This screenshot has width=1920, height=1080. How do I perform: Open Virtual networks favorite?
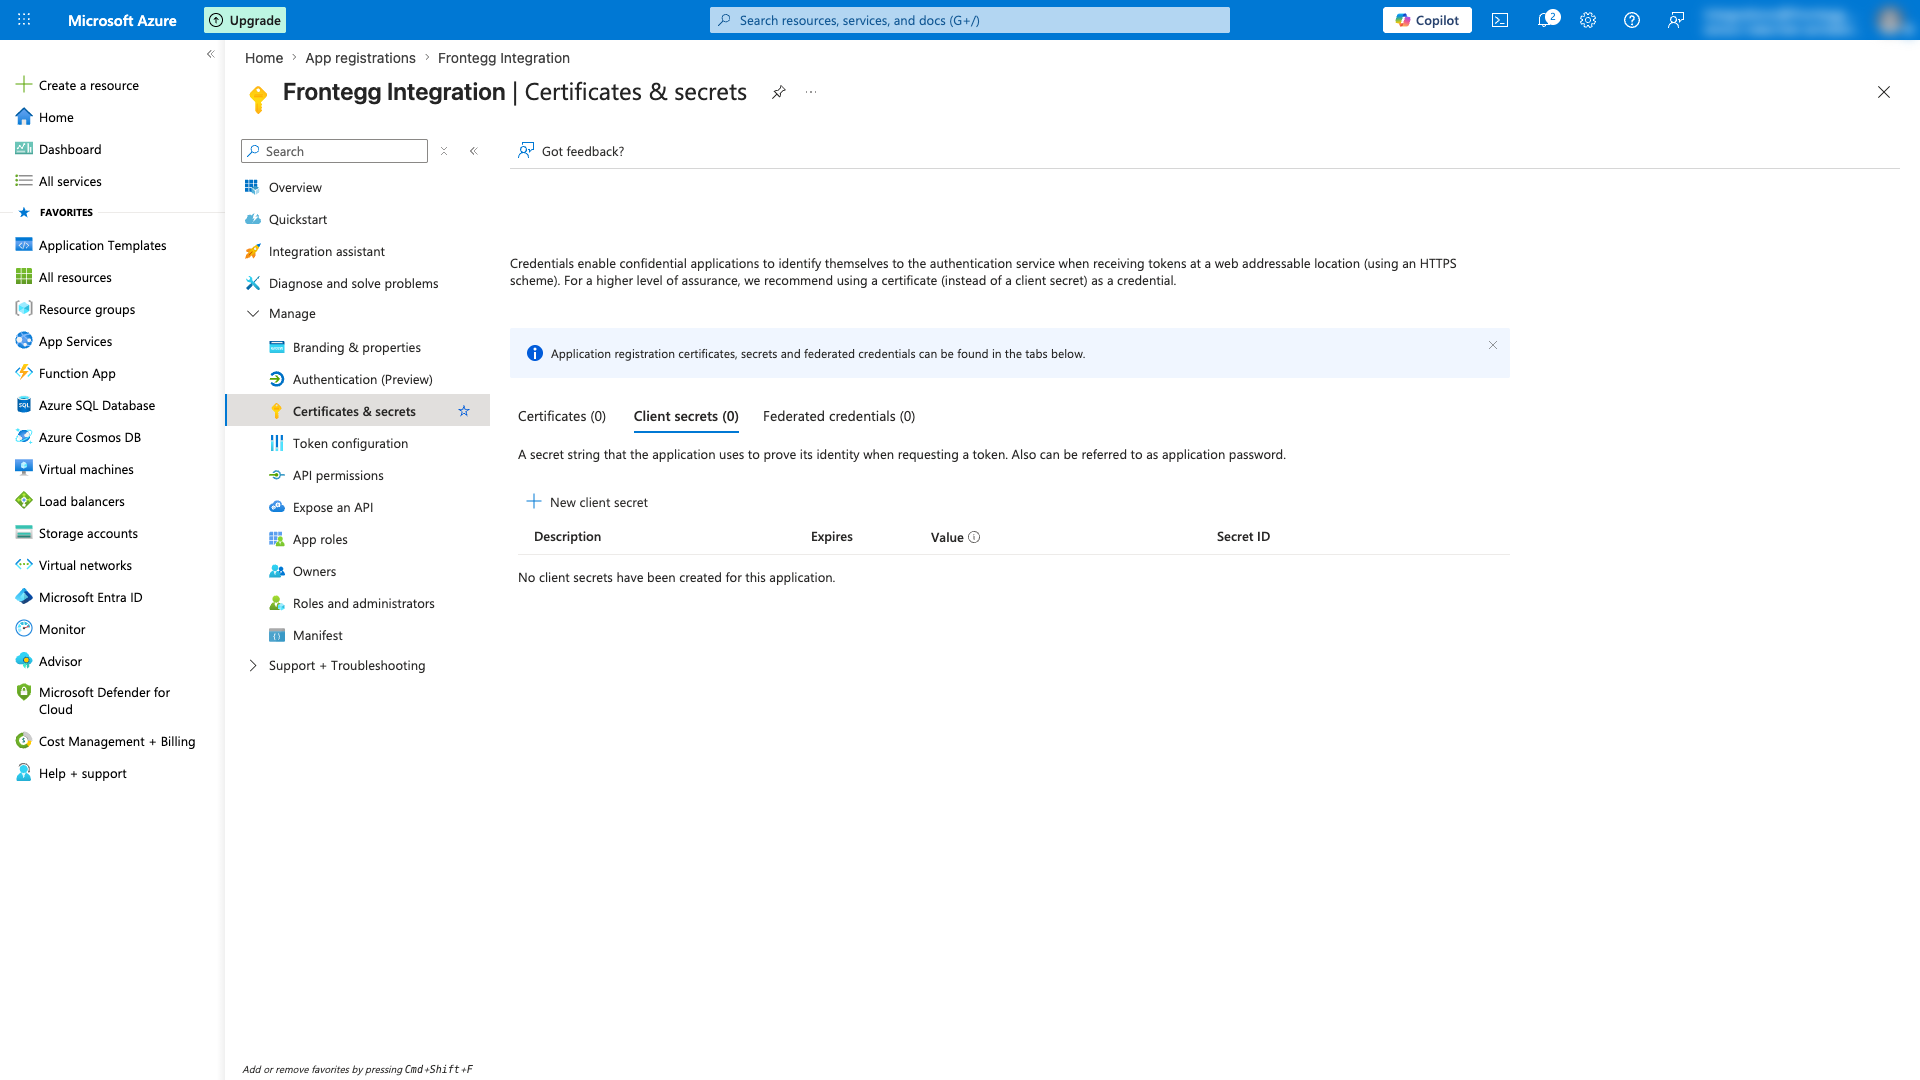point(85,565)
